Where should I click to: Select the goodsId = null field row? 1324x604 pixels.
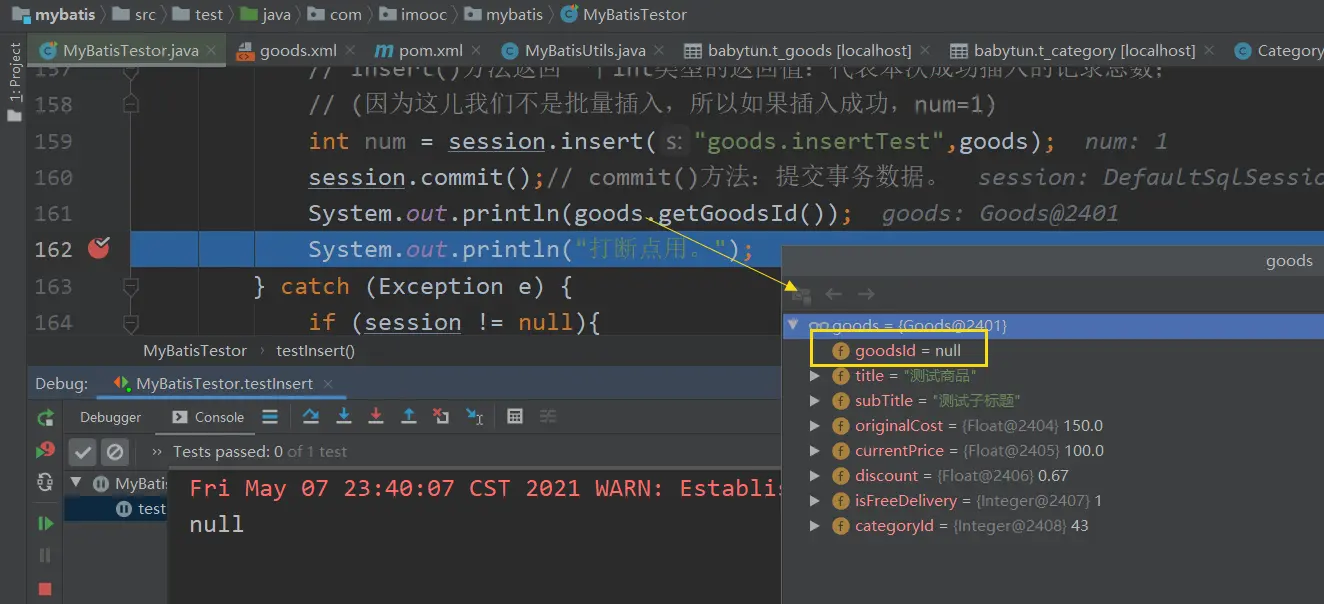point(907,351)
